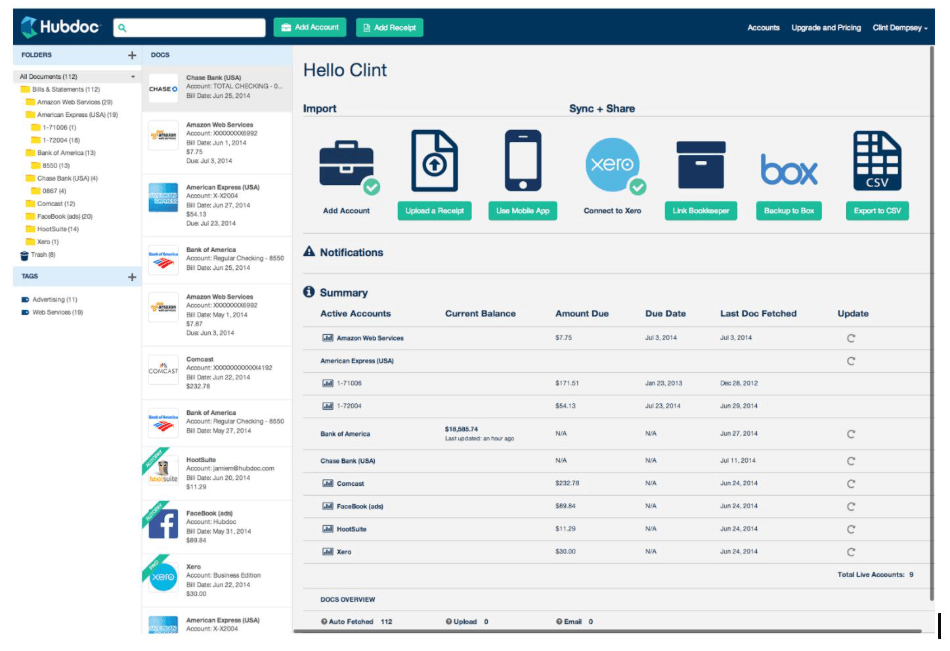Image resolution: width=950 pixels, height=651 pixels.
Task: Click the Box logo icon
Action: point(789,169)
